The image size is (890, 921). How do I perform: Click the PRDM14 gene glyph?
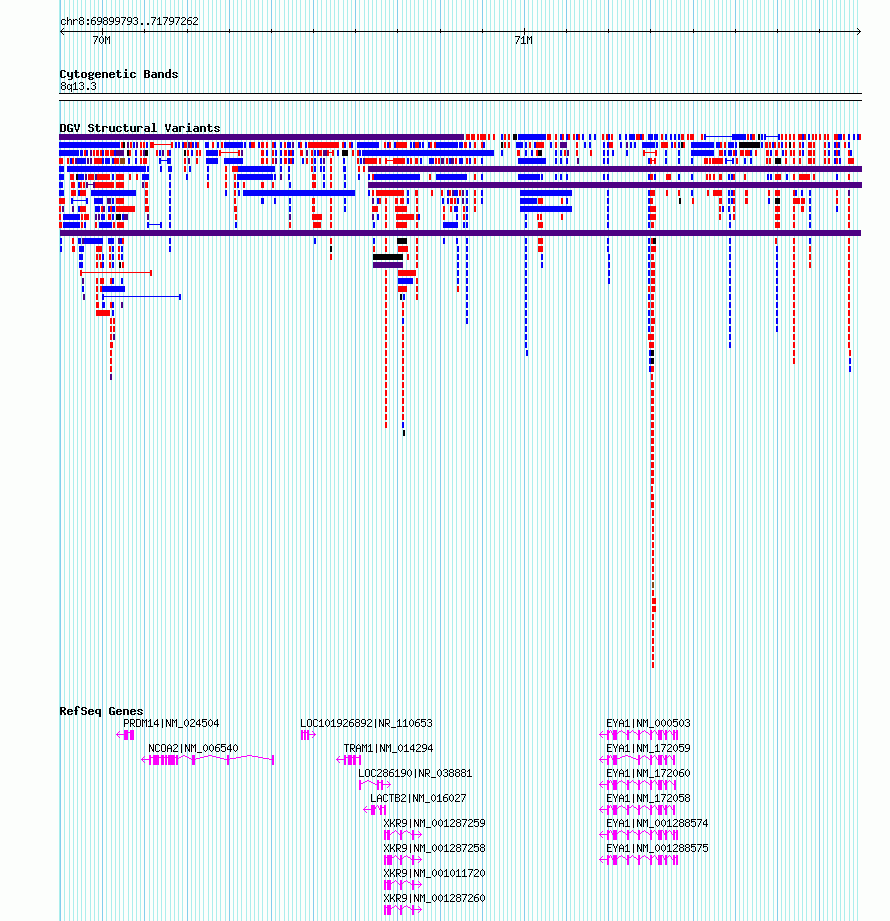125,735
